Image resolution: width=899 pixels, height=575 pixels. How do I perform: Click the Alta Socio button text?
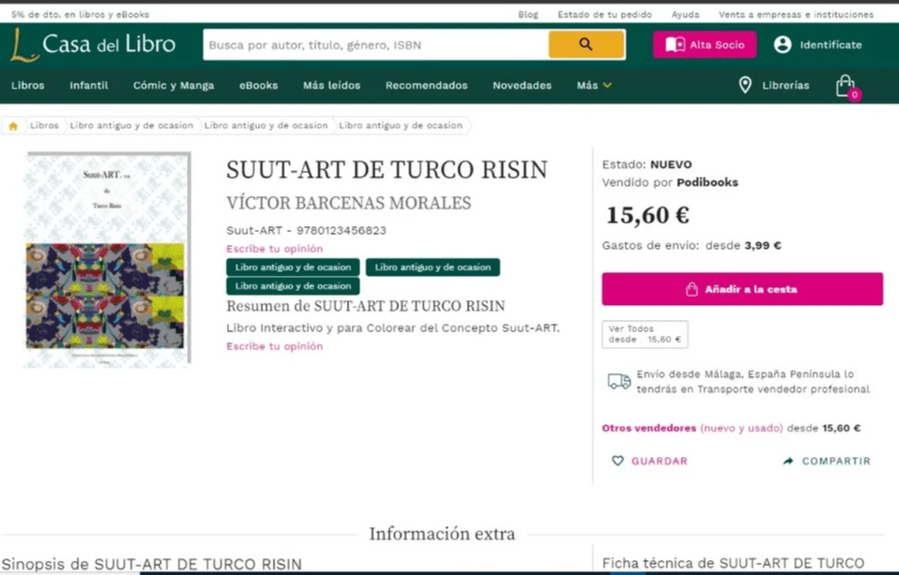pos(717,45)
